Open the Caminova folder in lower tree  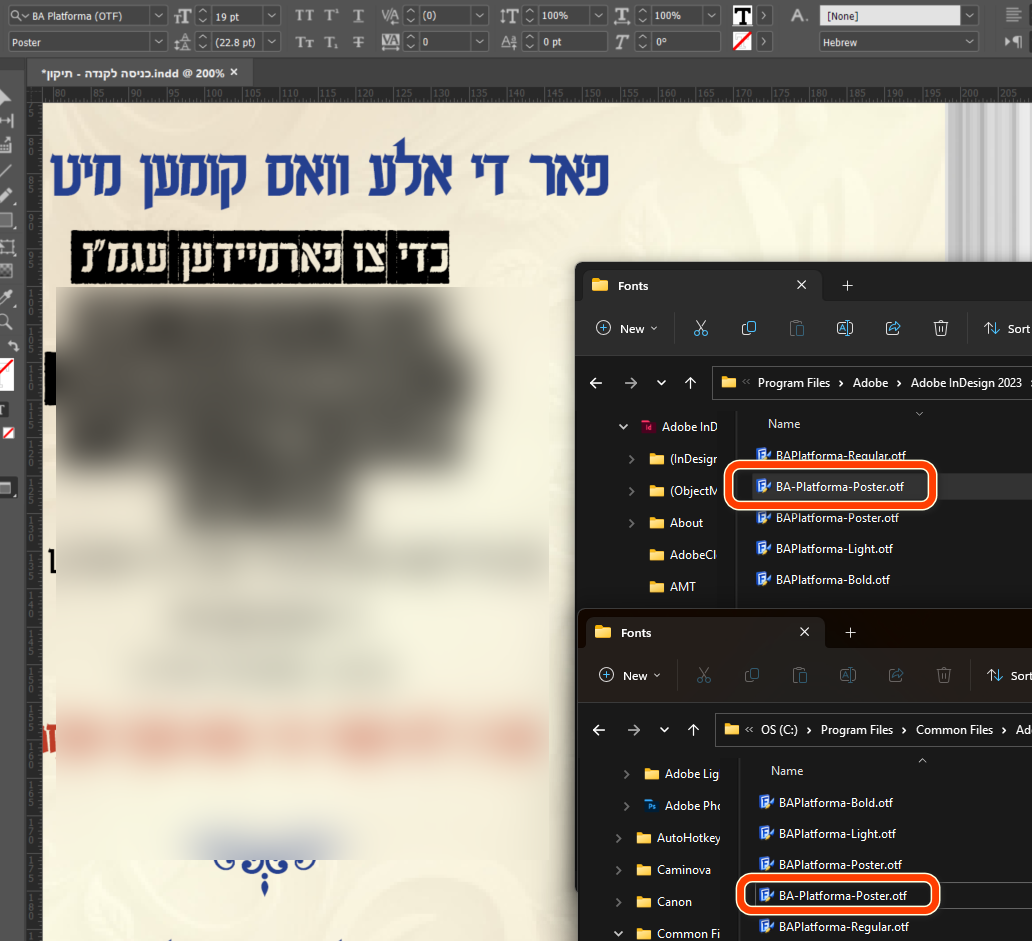pos(683,869)
